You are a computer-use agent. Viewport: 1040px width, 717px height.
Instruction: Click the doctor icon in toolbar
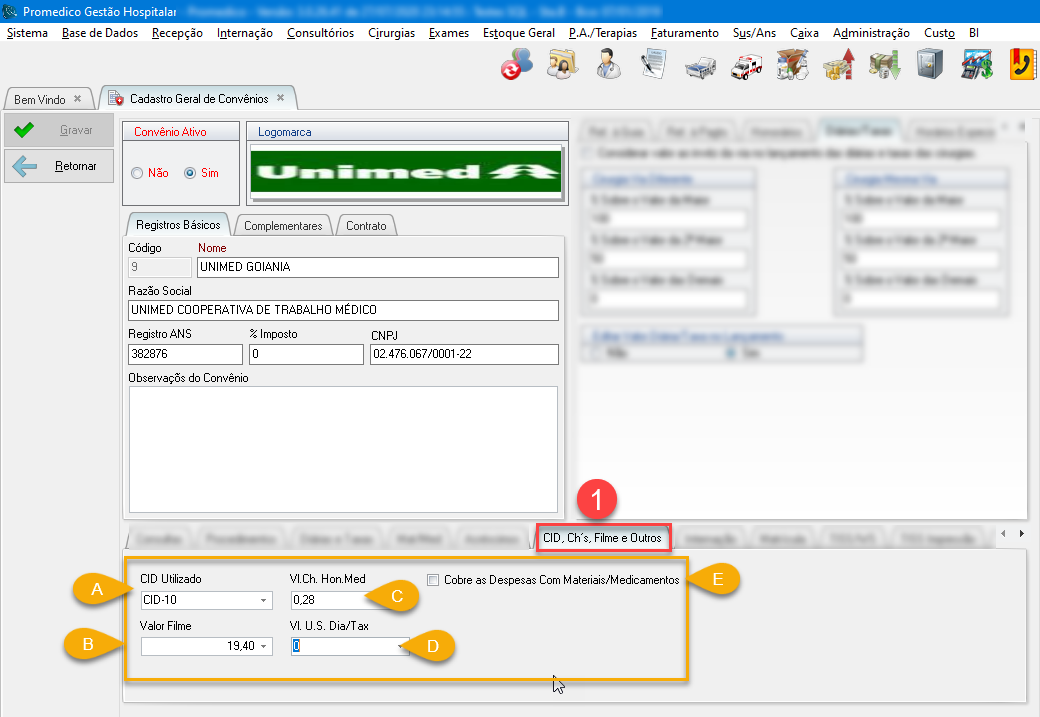click(x=606, y=64)
